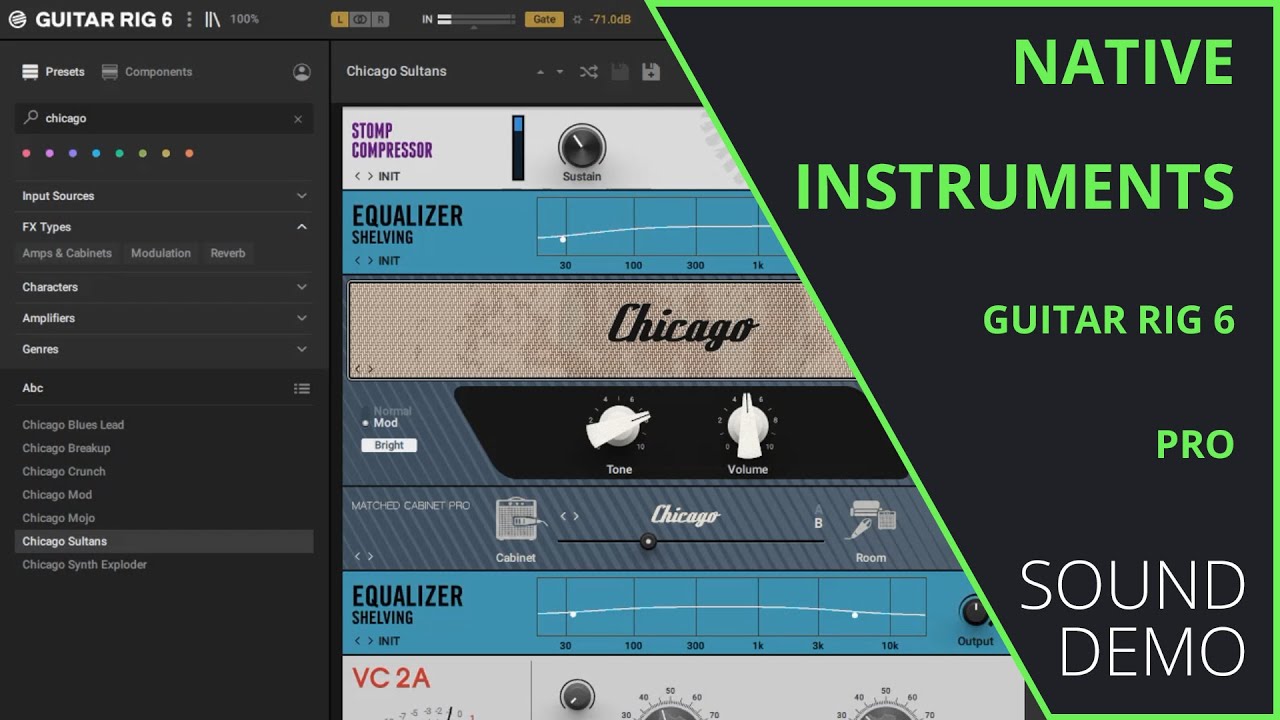Toggle the browser library sidebar icon
The image size is (1280, 720).
[212, 19]
